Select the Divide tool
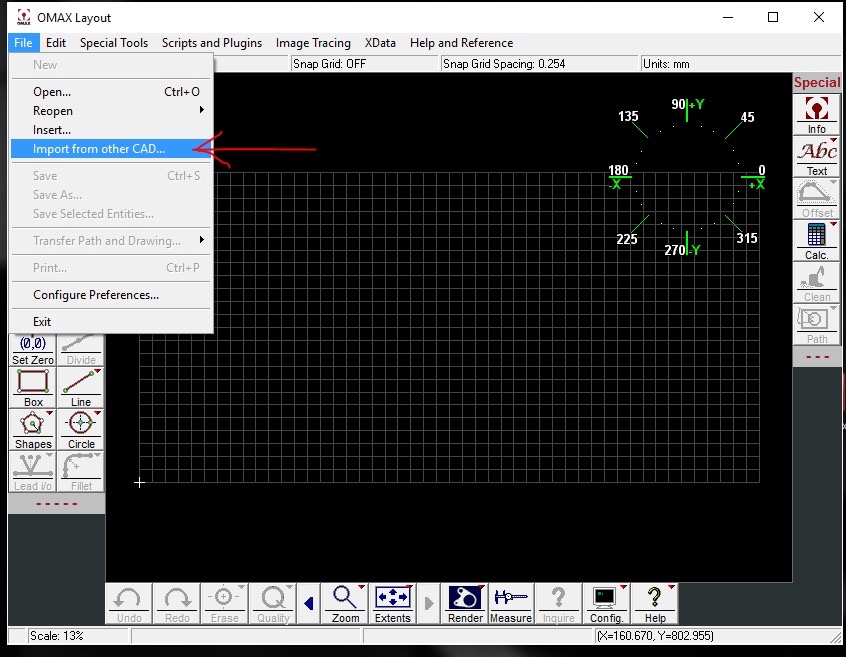Screen dimensions: 846x657 coord(80,350)
